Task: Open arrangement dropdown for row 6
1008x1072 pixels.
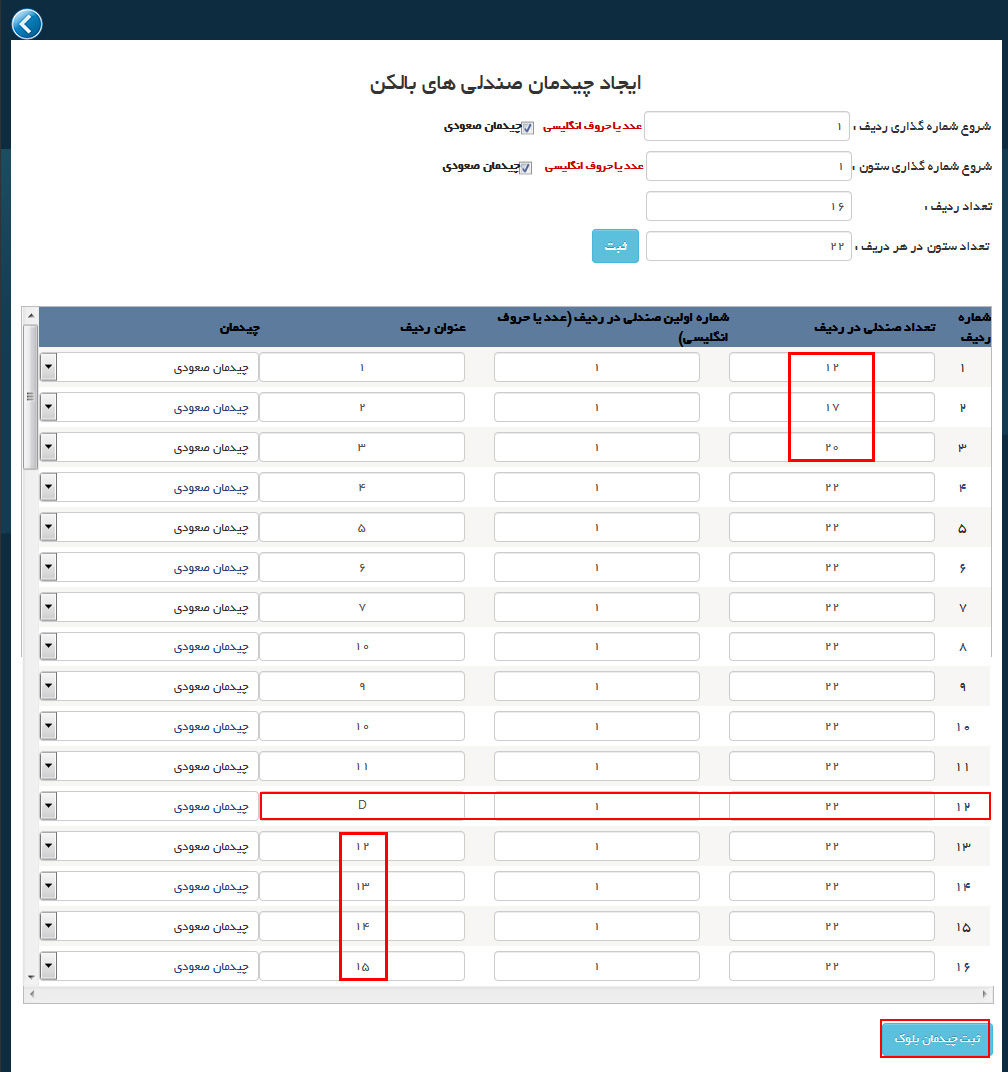Action: tap(48, 567)
